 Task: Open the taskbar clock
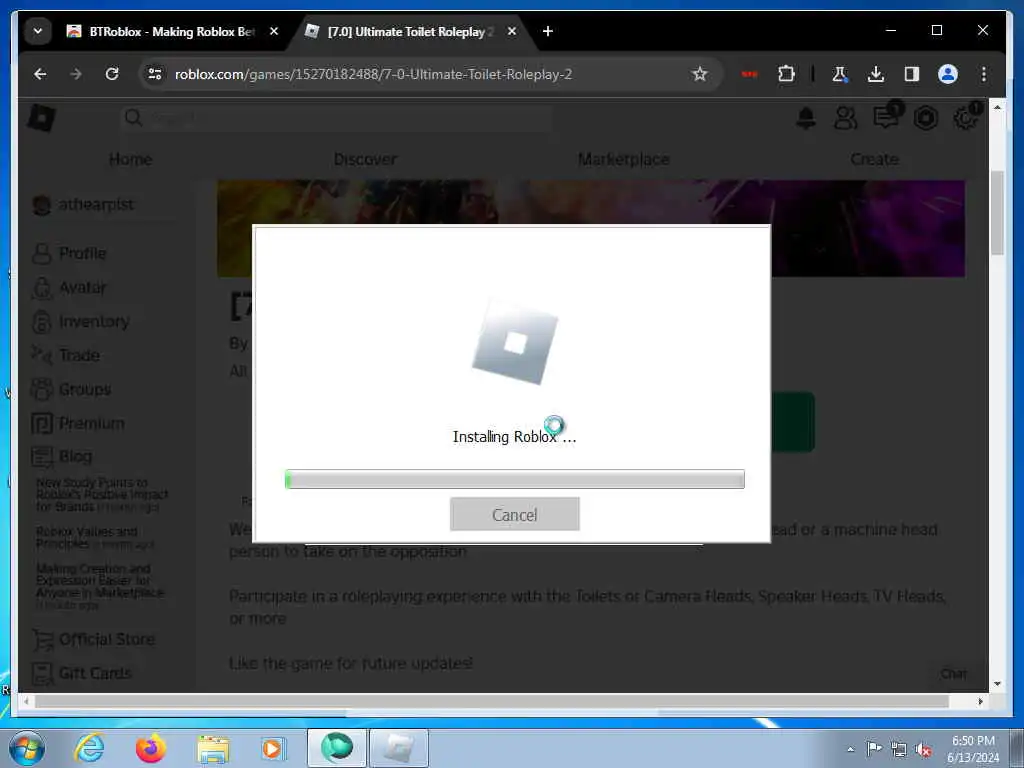coord(973,749)
